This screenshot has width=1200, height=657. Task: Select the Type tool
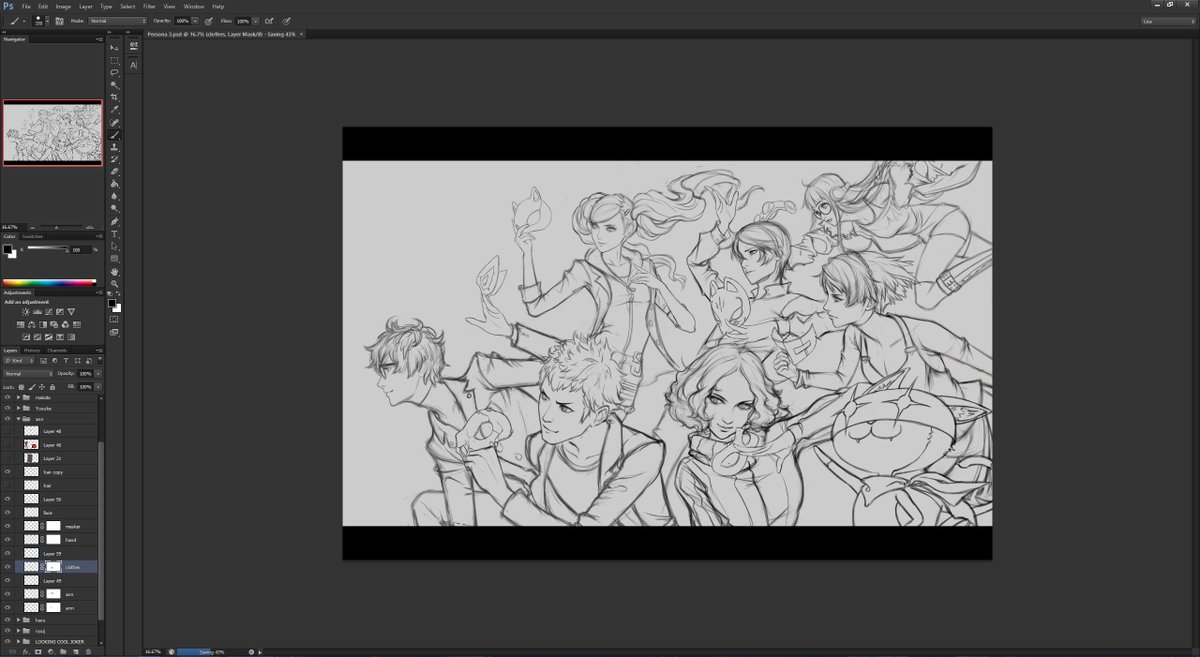coord(114,234)
